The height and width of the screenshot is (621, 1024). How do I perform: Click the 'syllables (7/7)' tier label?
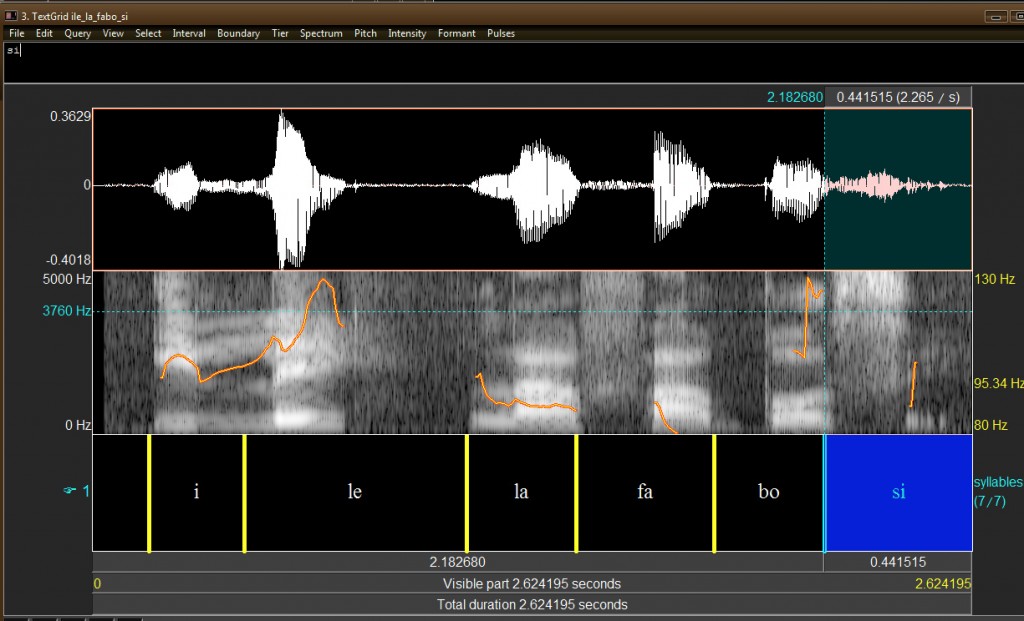(997, 492)
